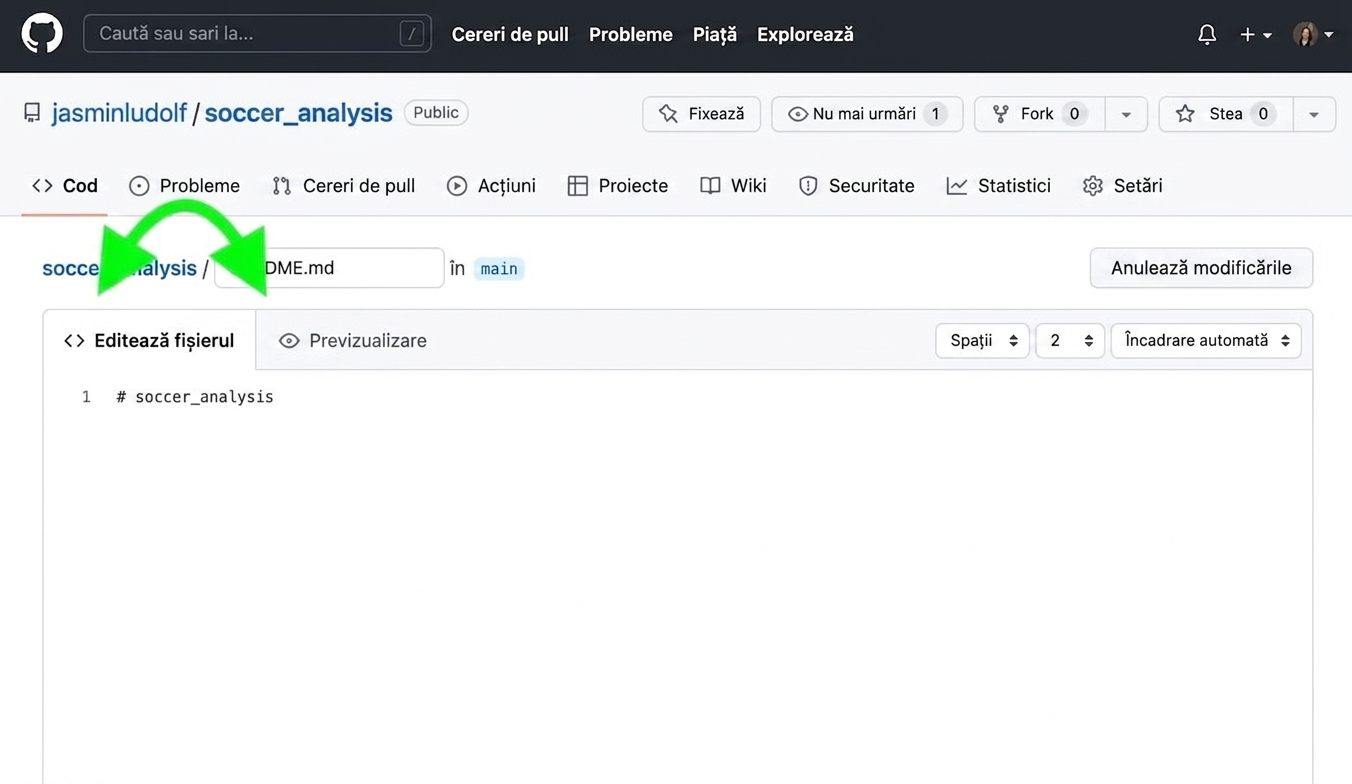Screen dimensions: 1352x784
Task: Open 'Probleme' in the top navigation bar
Action: click(631, 34)
